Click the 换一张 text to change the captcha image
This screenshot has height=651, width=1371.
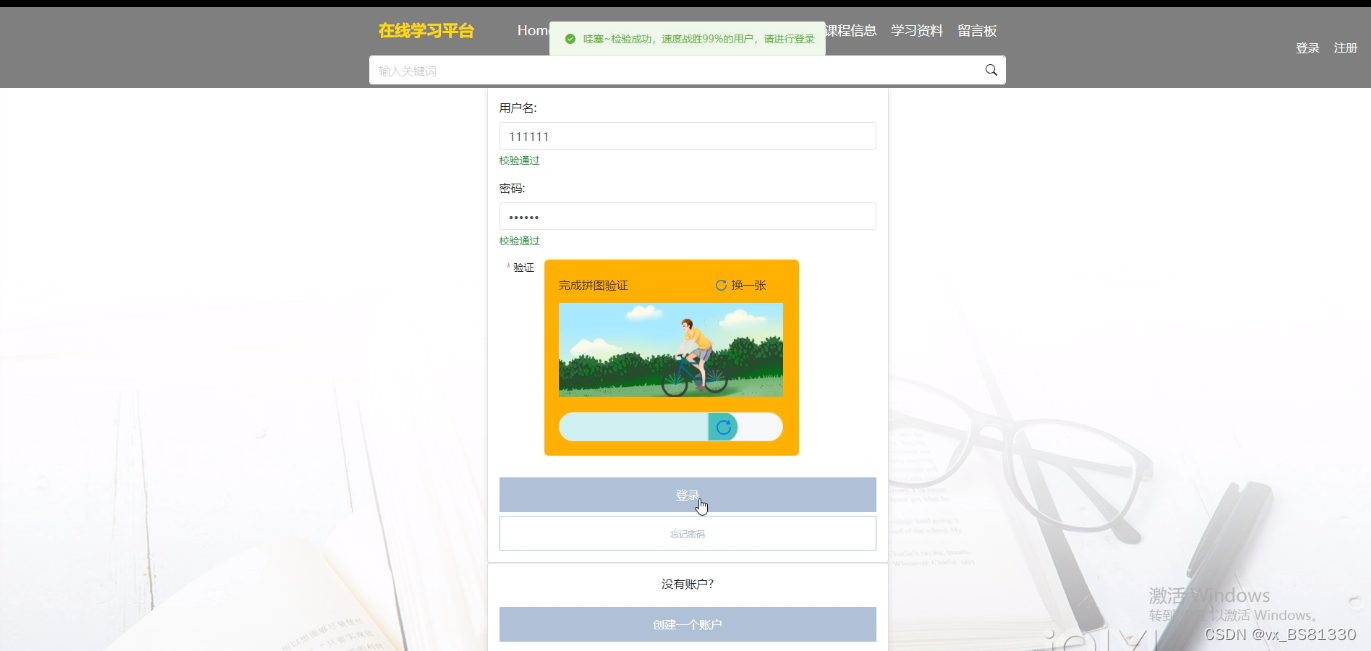click(749, 286)
